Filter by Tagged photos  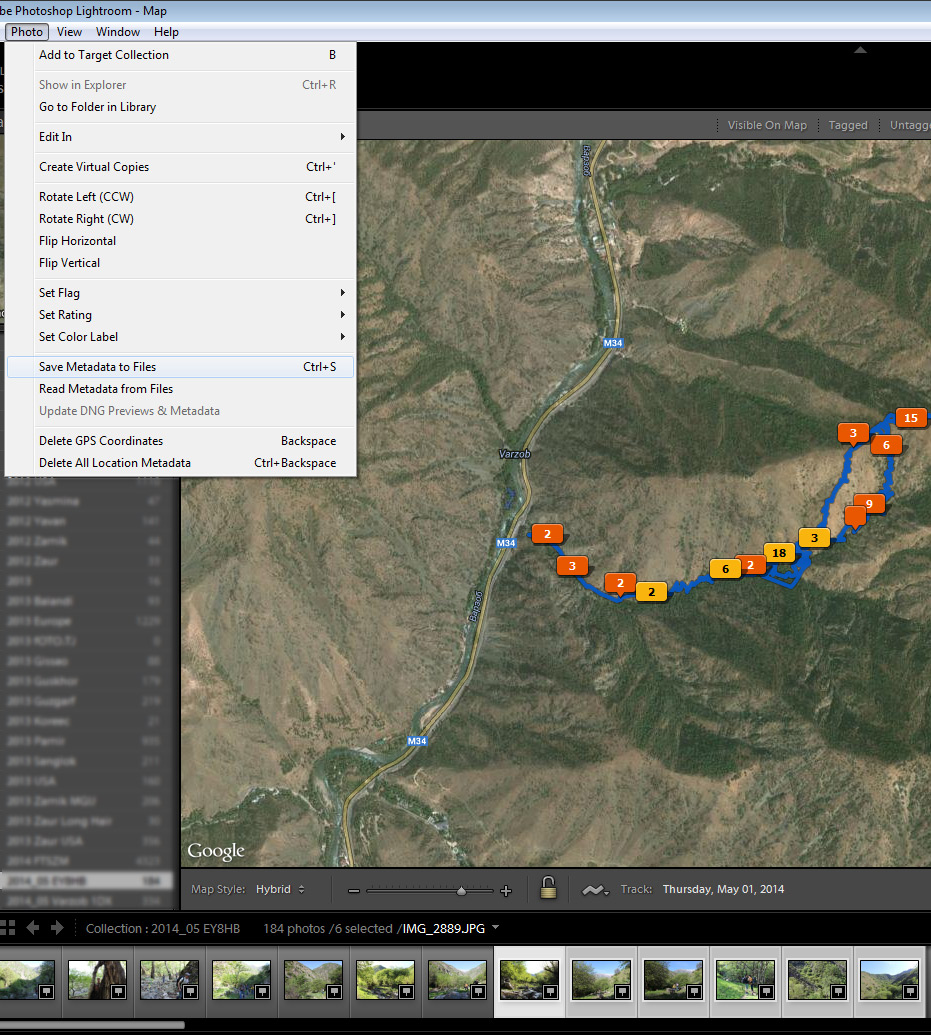click(848, 125)
